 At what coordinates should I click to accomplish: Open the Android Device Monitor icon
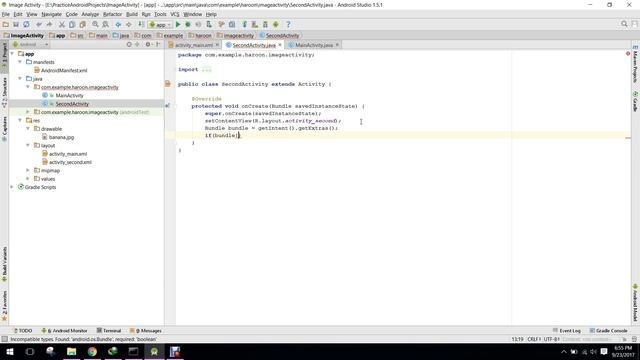click(x=276, y=24)
